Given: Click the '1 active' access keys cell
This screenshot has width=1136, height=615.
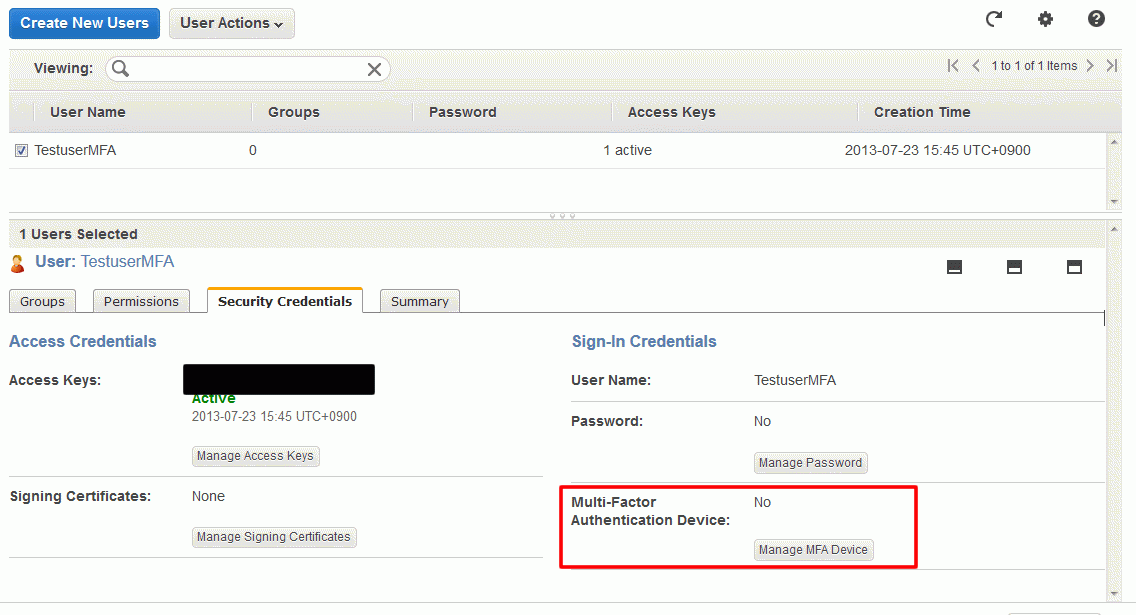Looking at the screenshot, I should tap(627, 151).
